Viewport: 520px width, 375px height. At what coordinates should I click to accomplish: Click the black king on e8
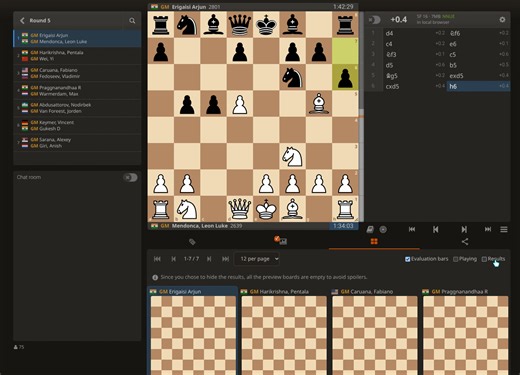point(266,25)
